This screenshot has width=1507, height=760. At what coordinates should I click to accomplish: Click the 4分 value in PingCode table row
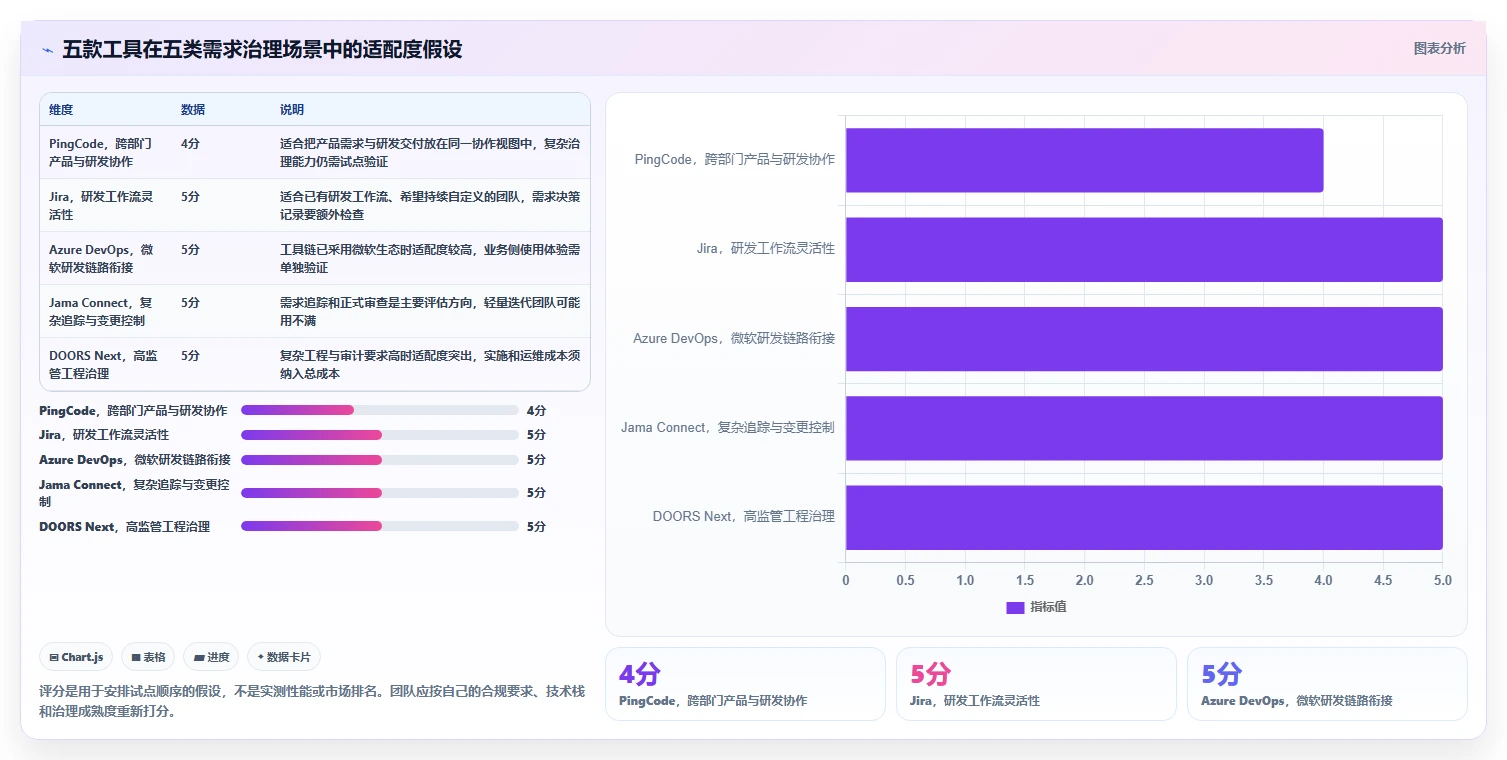coord(190,143)
